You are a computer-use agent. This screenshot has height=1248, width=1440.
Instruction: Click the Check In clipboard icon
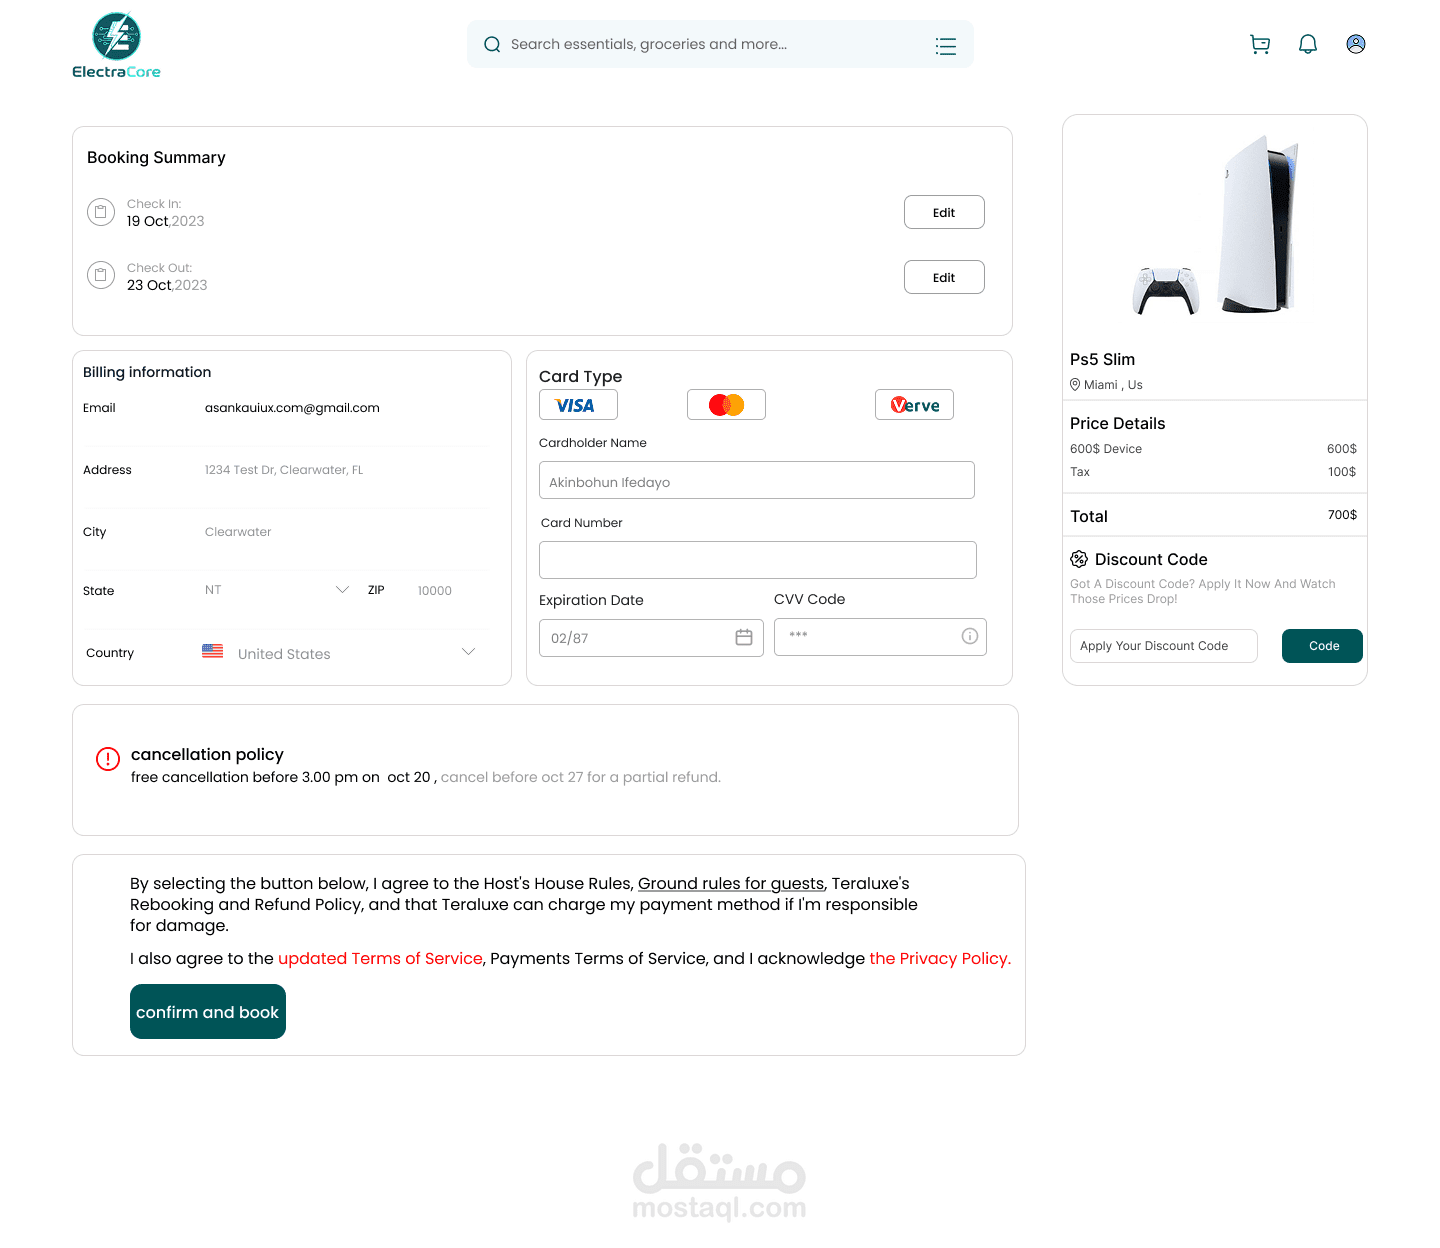click(x=101, y=212)
